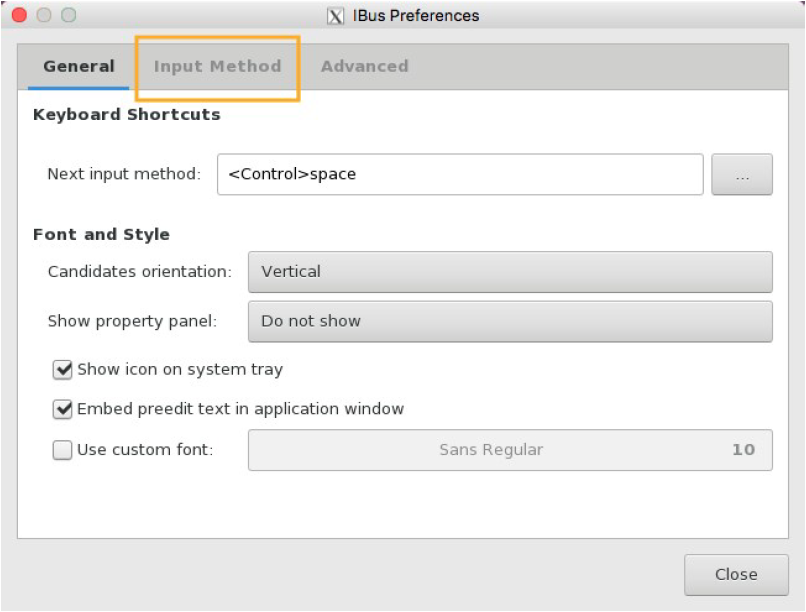Click the Keyboard Shortcuts section heading
This screenshot has width=806, height=612.
coord(126,114)
